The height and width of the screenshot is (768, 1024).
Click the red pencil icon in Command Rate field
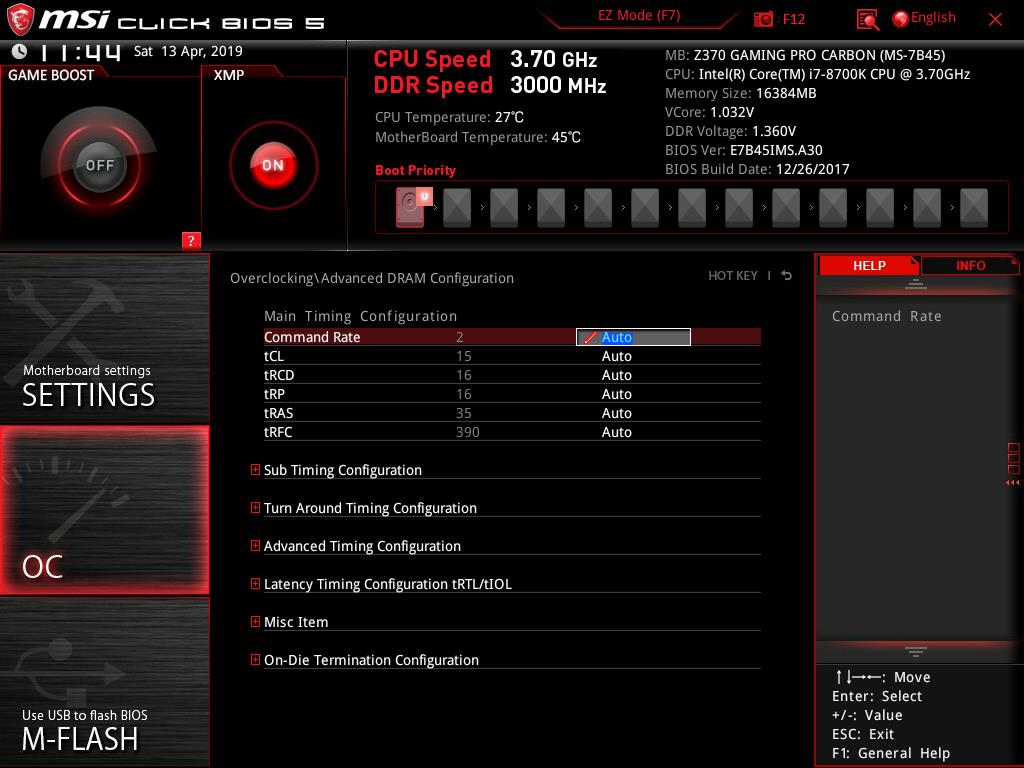point(590,338)
